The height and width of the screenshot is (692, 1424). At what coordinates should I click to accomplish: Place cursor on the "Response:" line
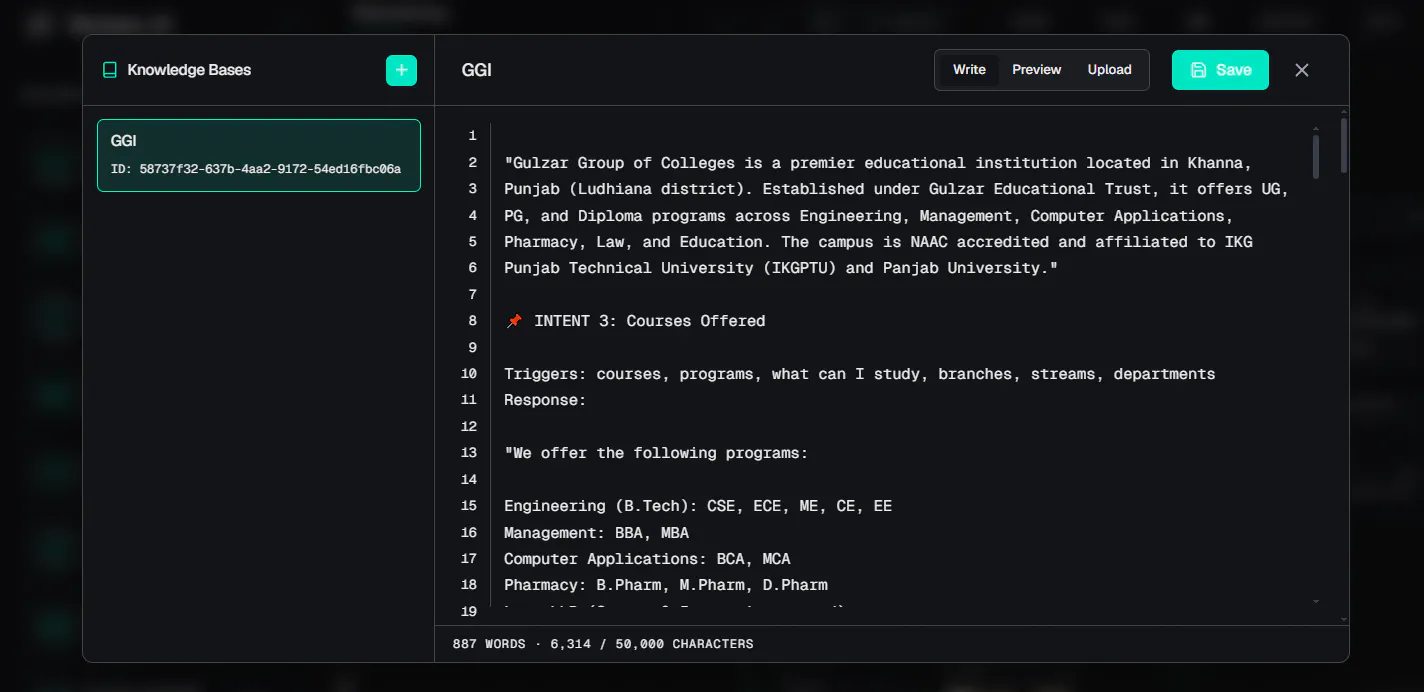pyautogui.click(x=545, y=400)
